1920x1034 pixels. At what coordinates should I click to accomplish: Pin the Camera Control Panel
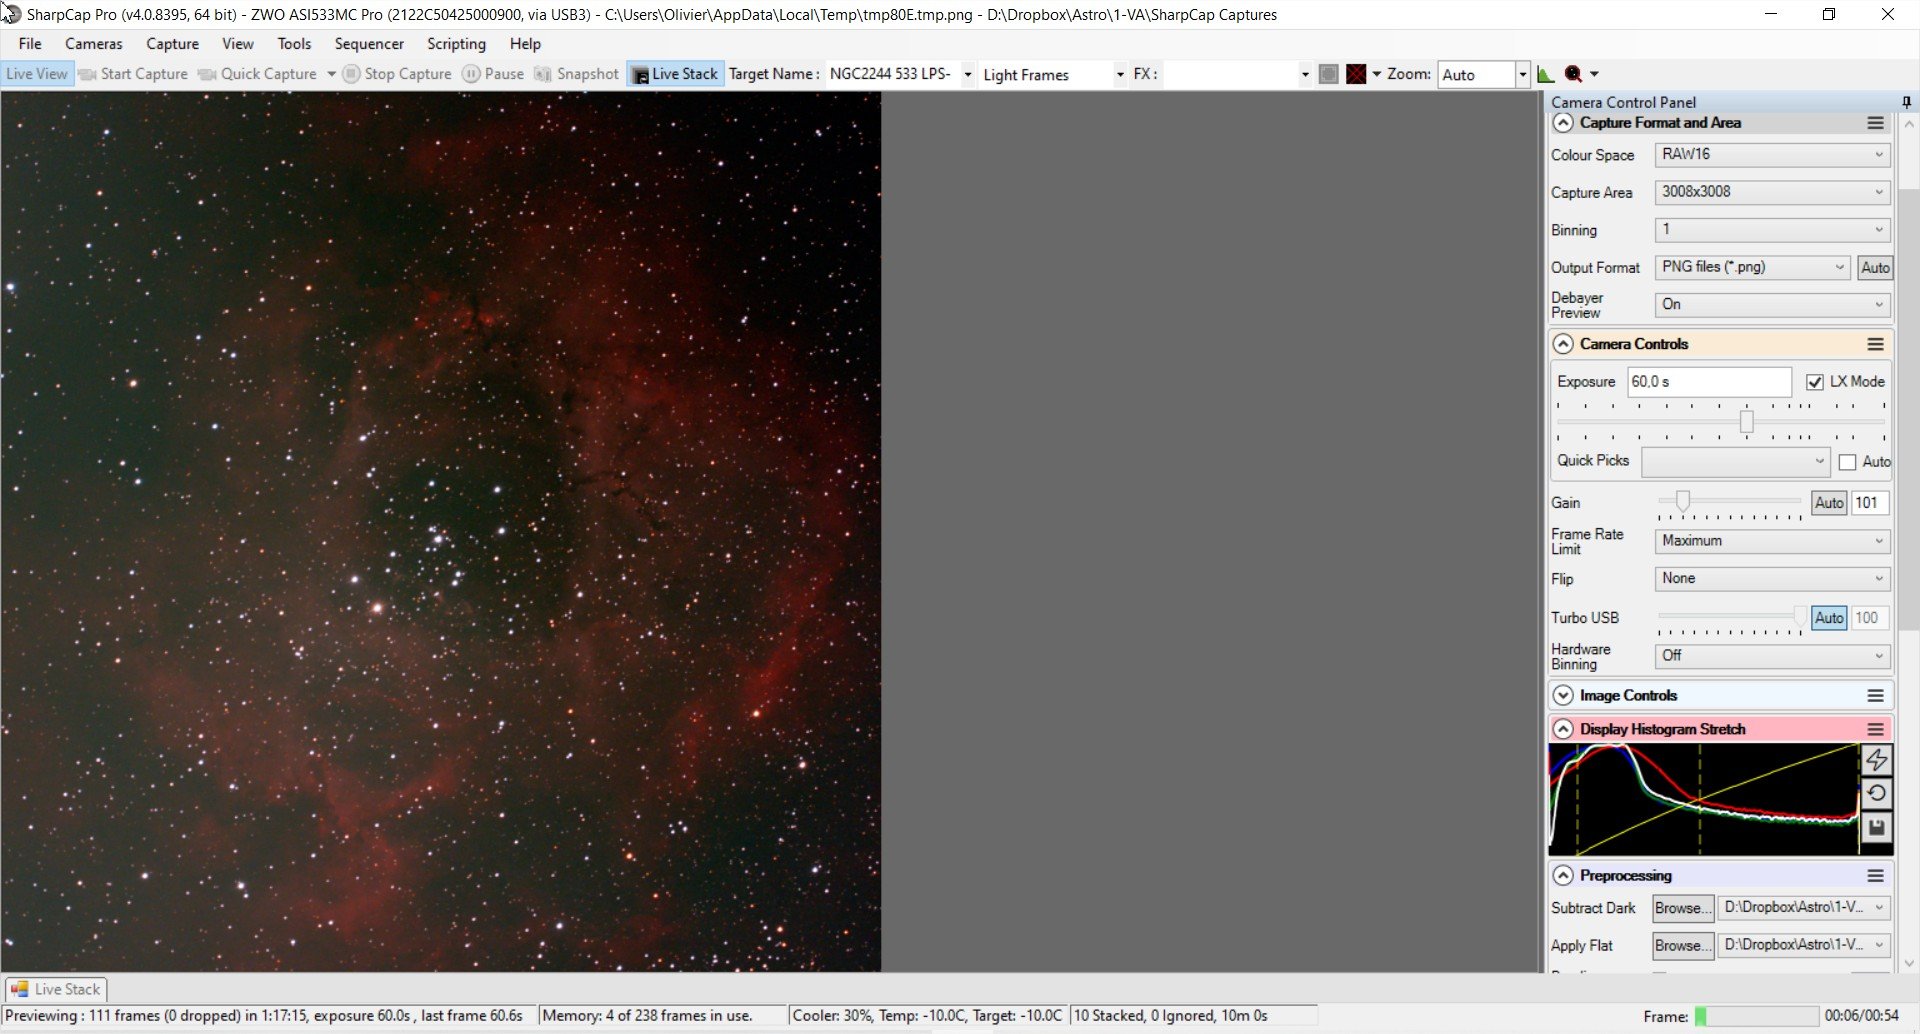1906,102
